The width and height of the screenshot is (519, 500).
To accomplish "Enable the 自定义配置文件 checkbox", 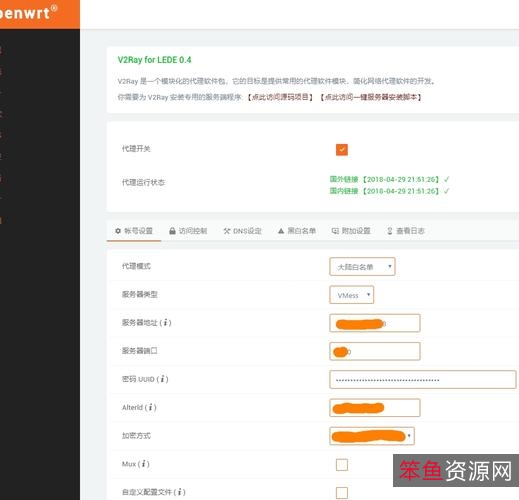I will (x=342, y=493).
